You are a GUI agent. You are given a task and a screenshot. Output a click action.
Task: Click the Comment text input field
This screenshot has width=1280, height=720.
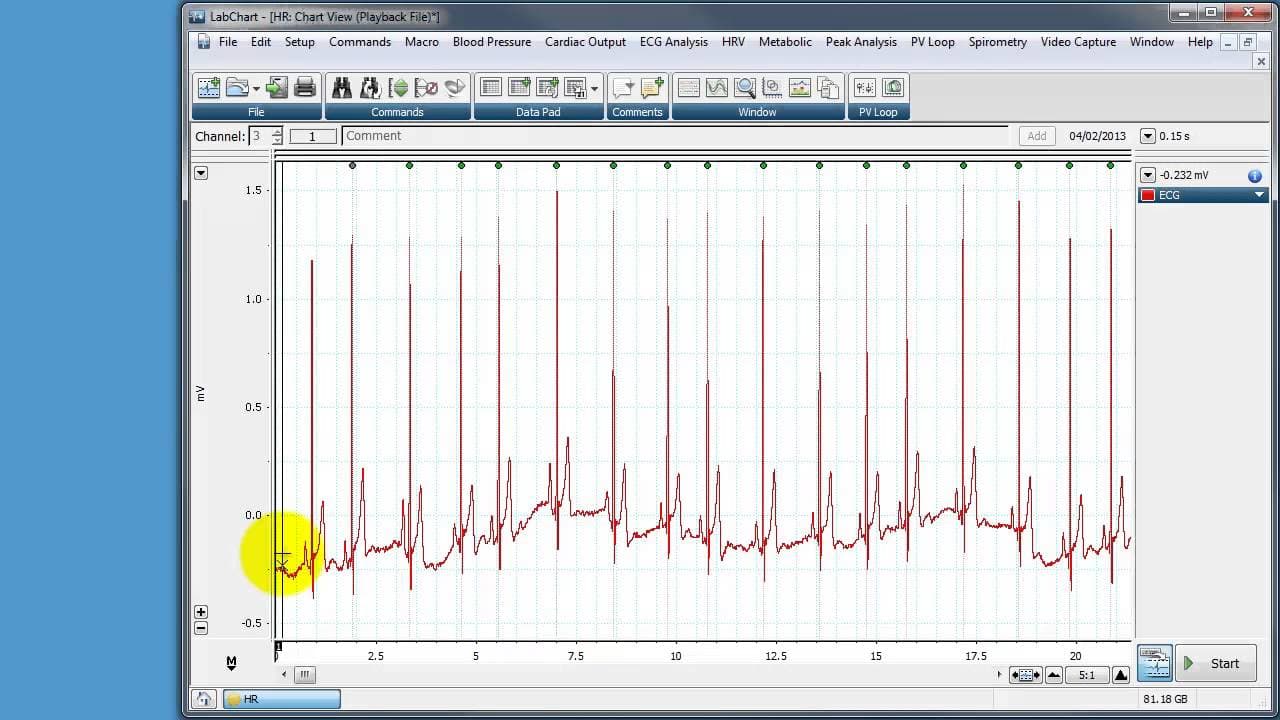[x=675, y=136]
